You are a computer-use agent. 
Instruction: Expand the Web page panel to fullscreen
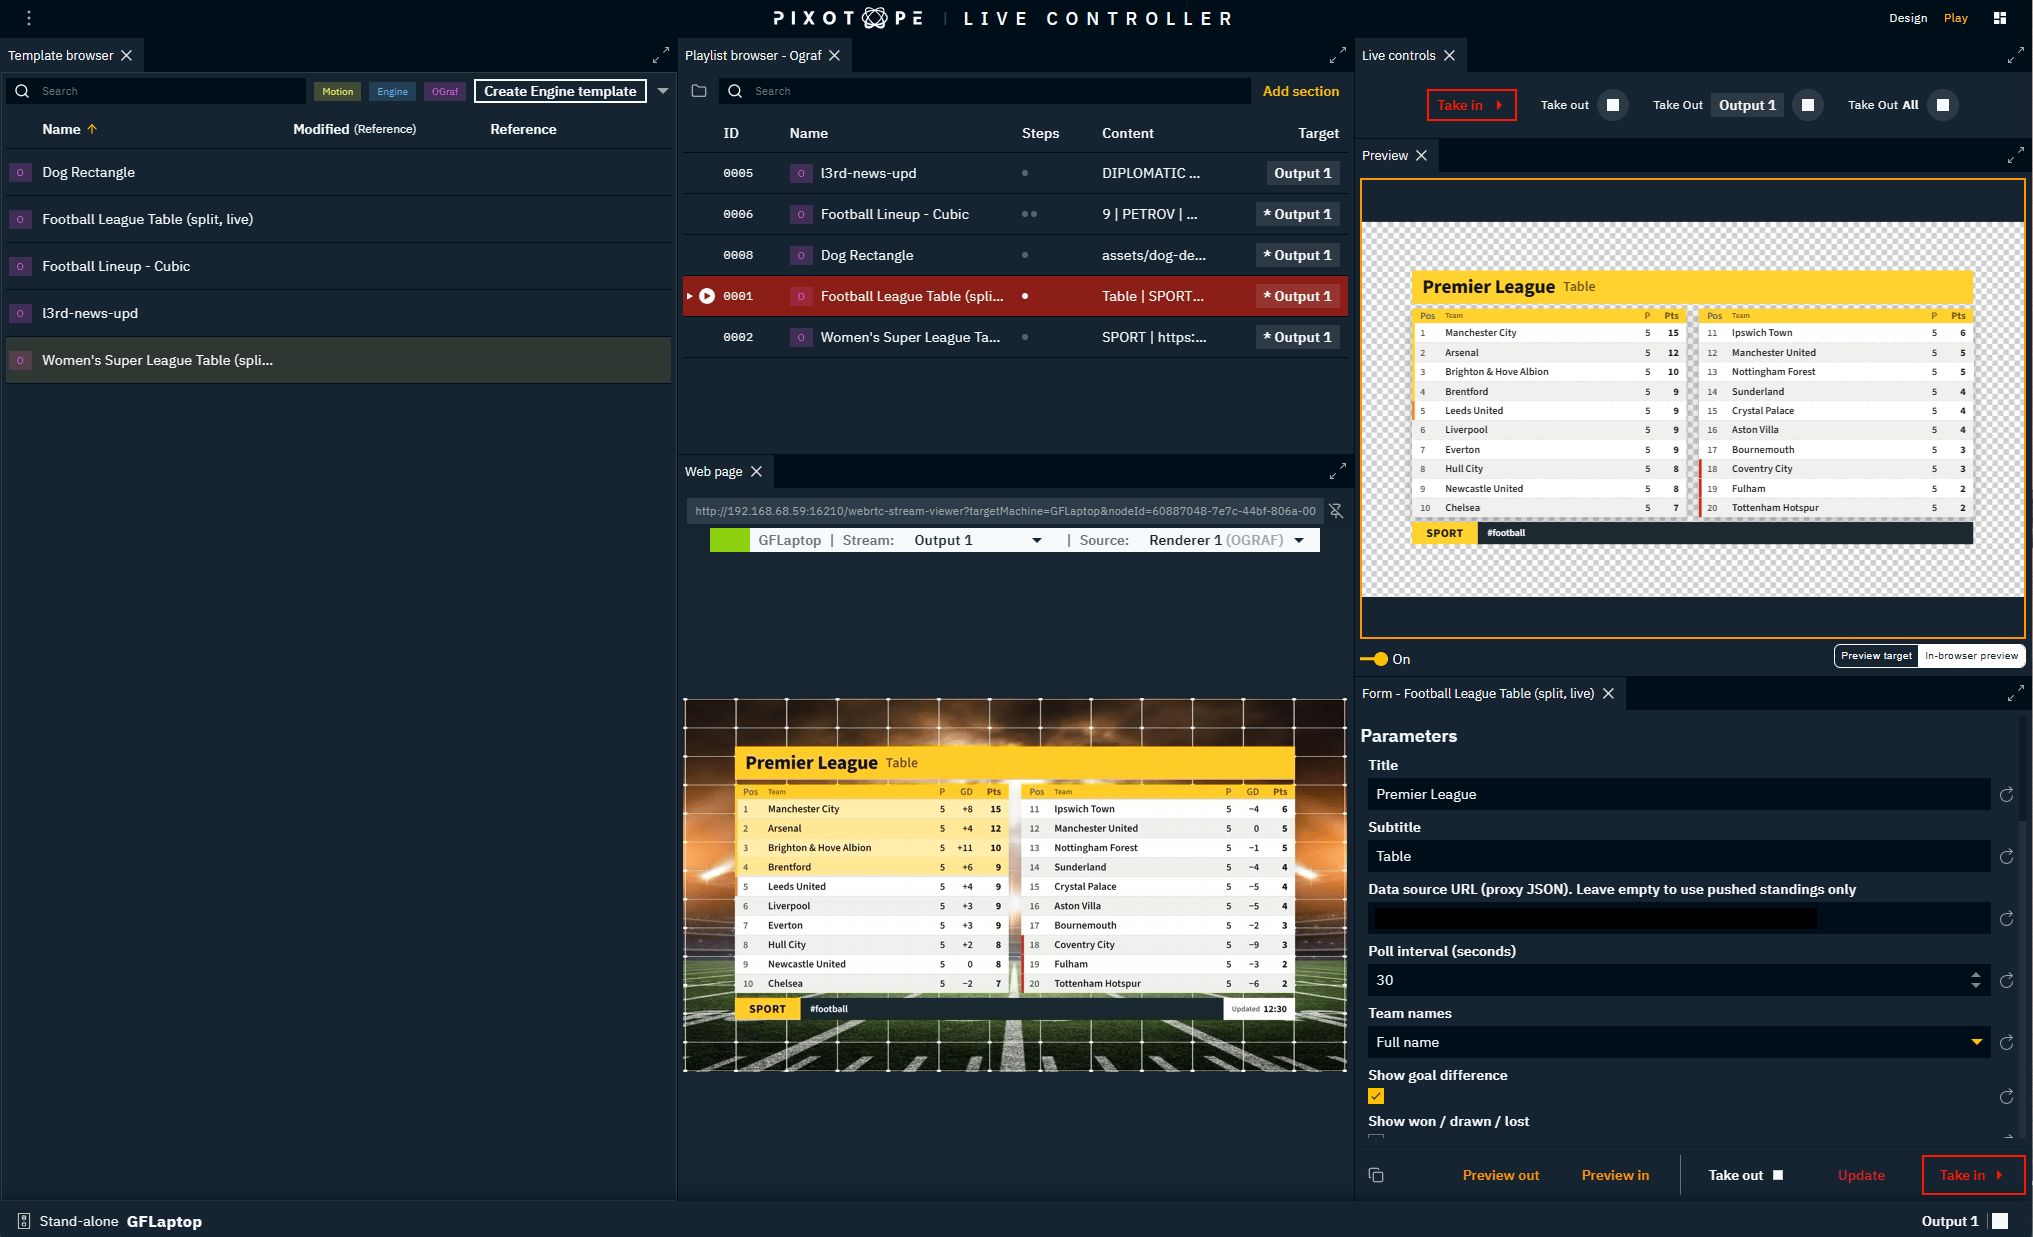tap(1338, 471)
